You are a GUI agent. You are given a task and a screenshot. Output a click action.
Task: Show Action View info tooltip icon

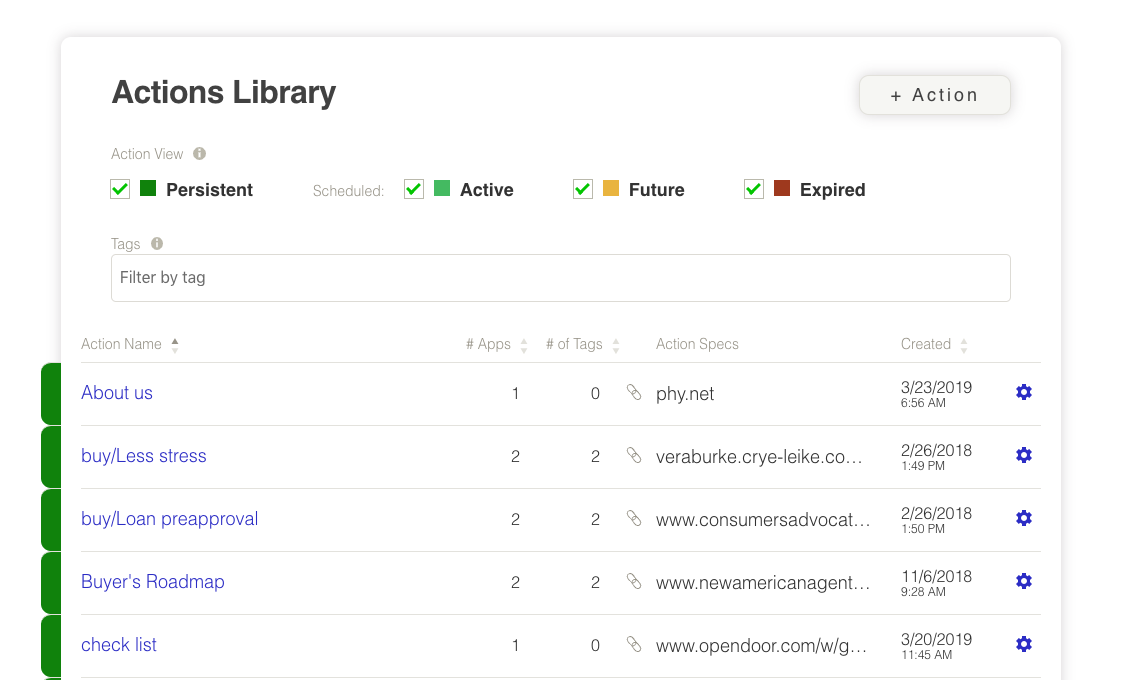199,154
